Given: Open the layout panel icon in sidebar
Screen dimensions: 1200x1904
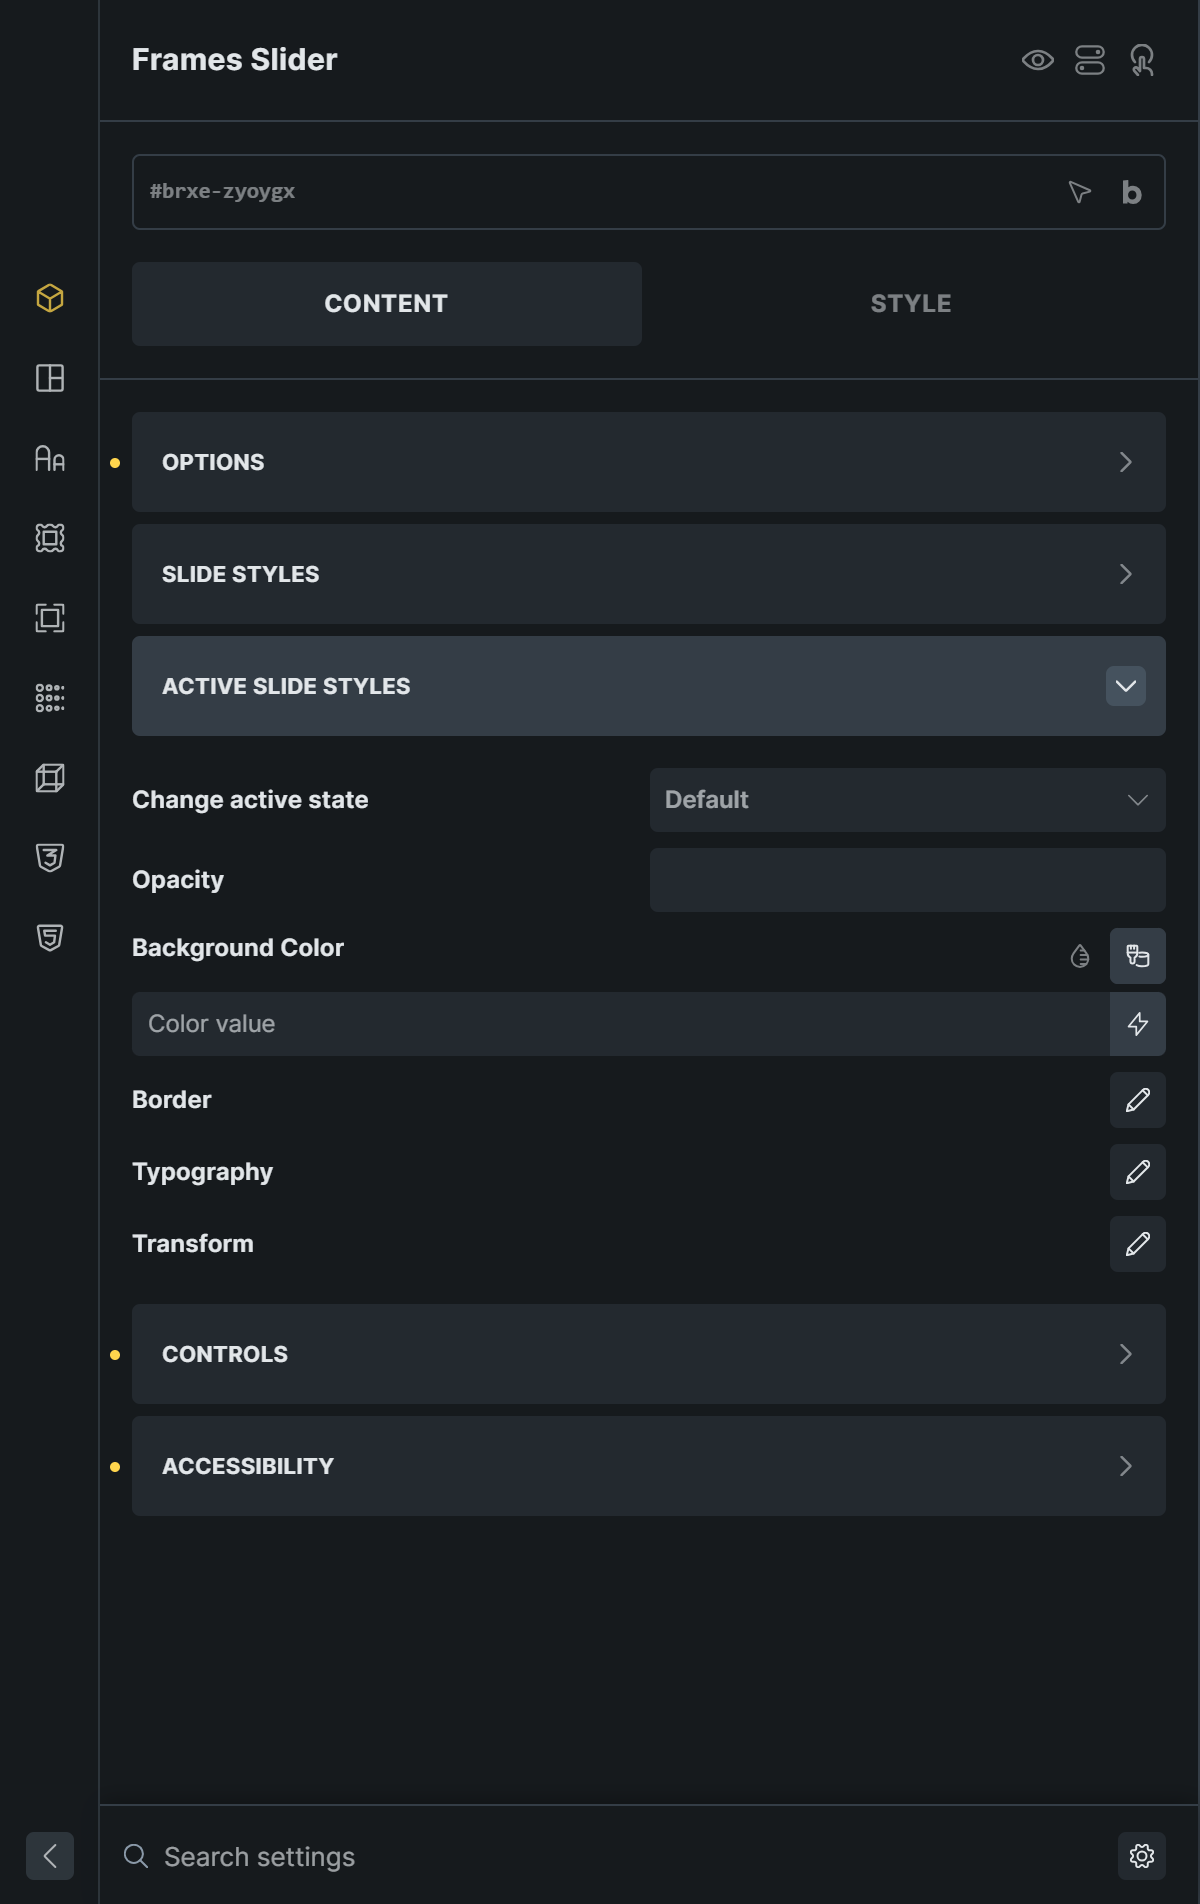Looking at the screenshot, I should point(50,378).
